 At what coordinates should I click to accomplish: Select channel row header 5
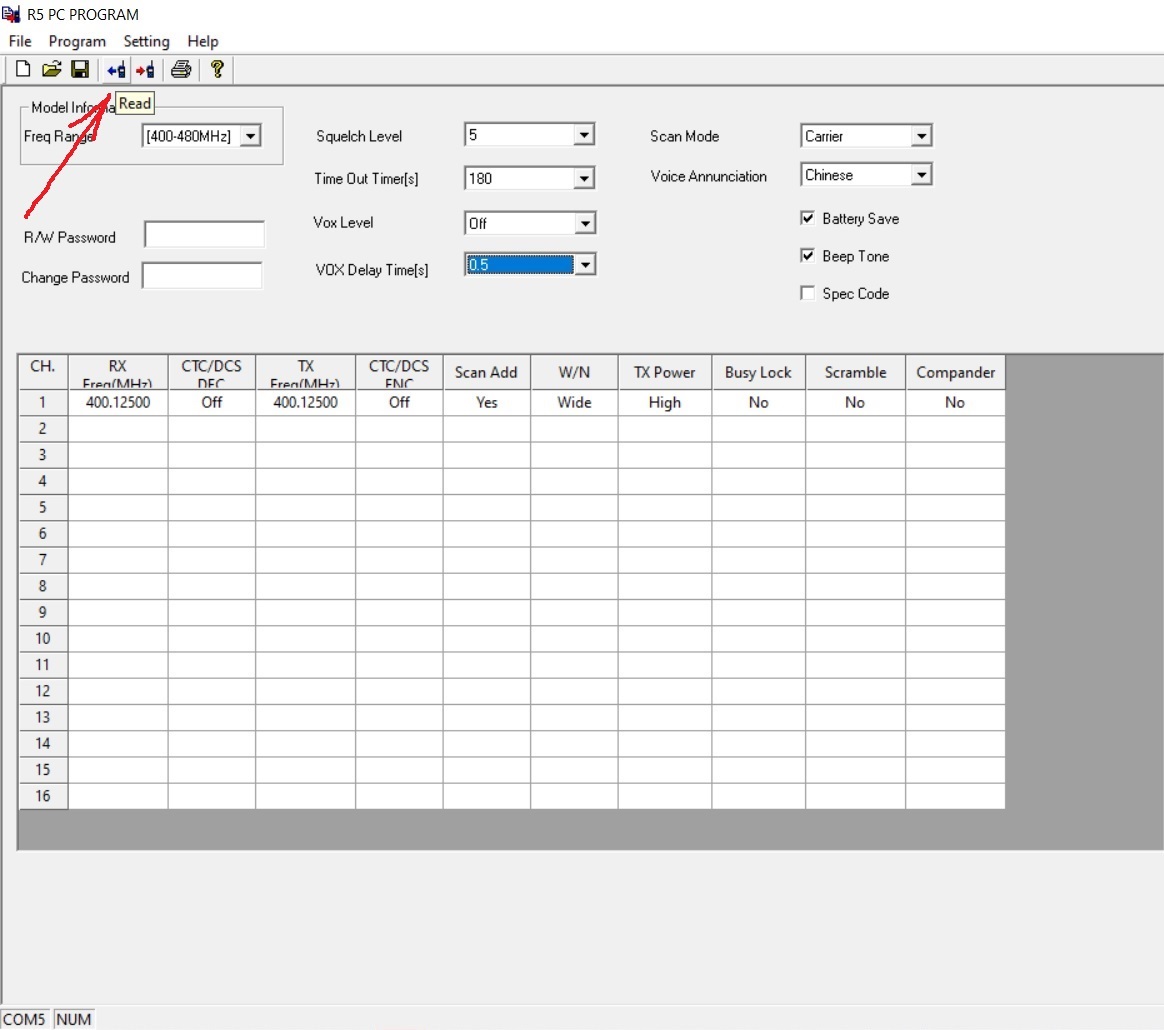pyautogui.click(x=43, y=507)
